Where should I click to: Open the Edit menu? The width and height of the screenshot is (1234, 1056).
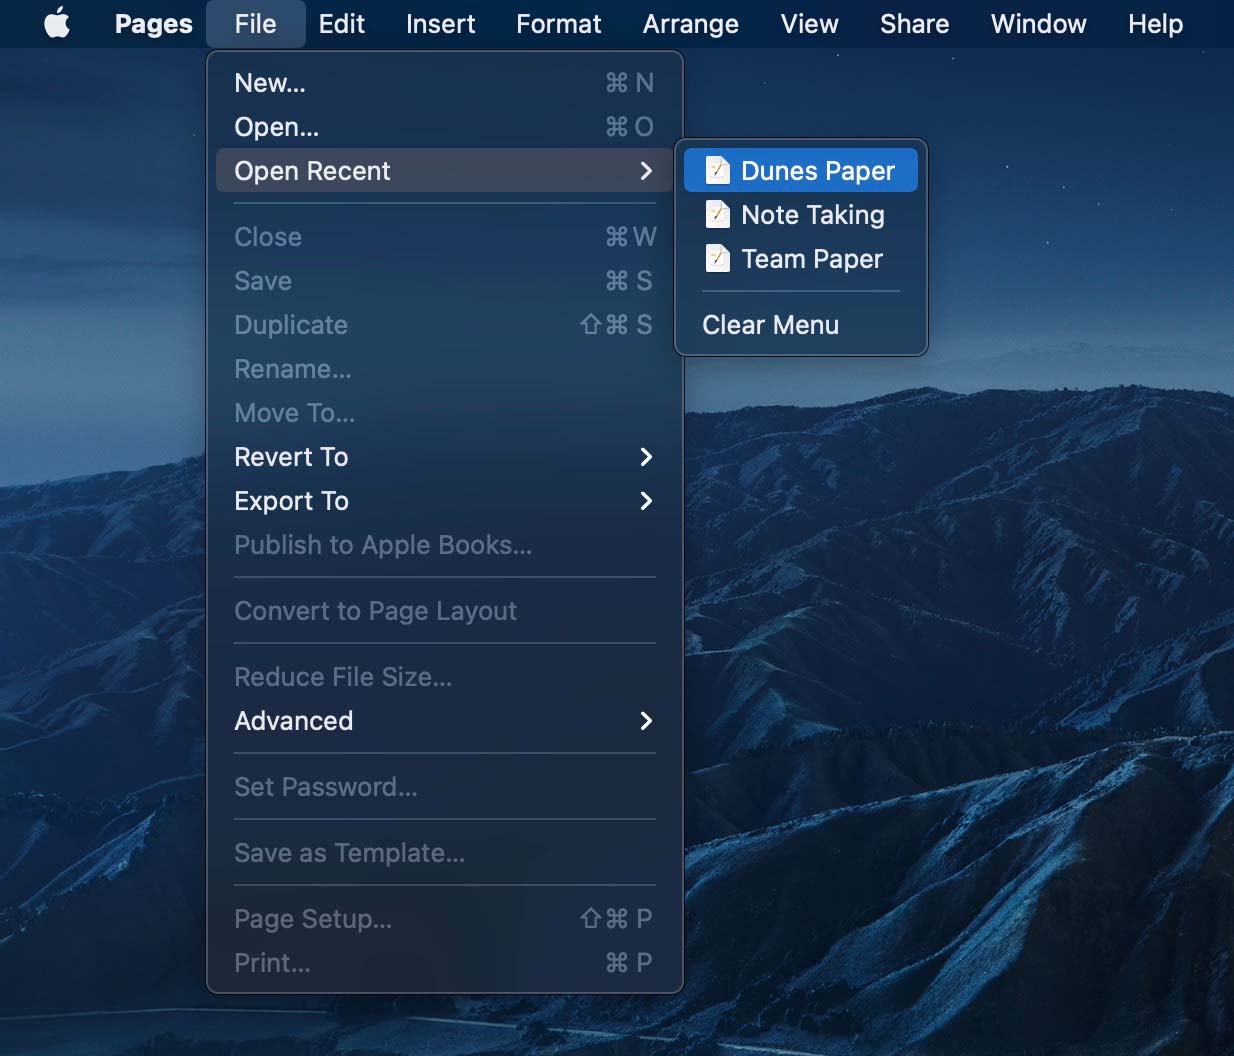(x=342, y=24)
